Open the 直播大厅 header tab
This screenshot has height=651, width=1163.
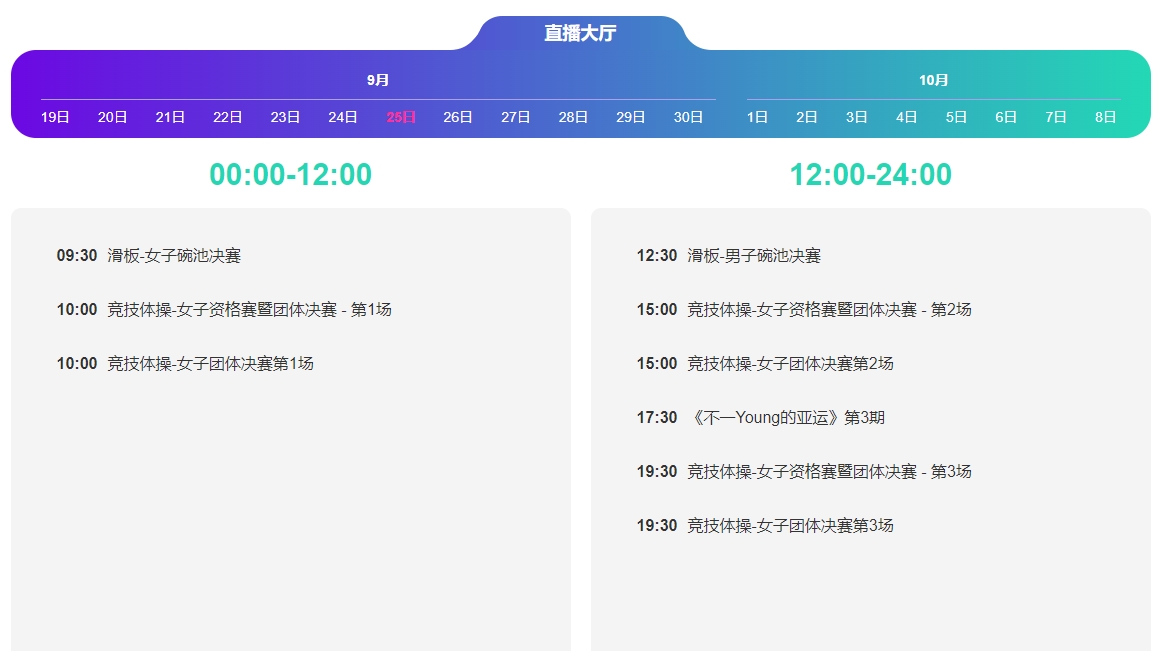(580, 33)
